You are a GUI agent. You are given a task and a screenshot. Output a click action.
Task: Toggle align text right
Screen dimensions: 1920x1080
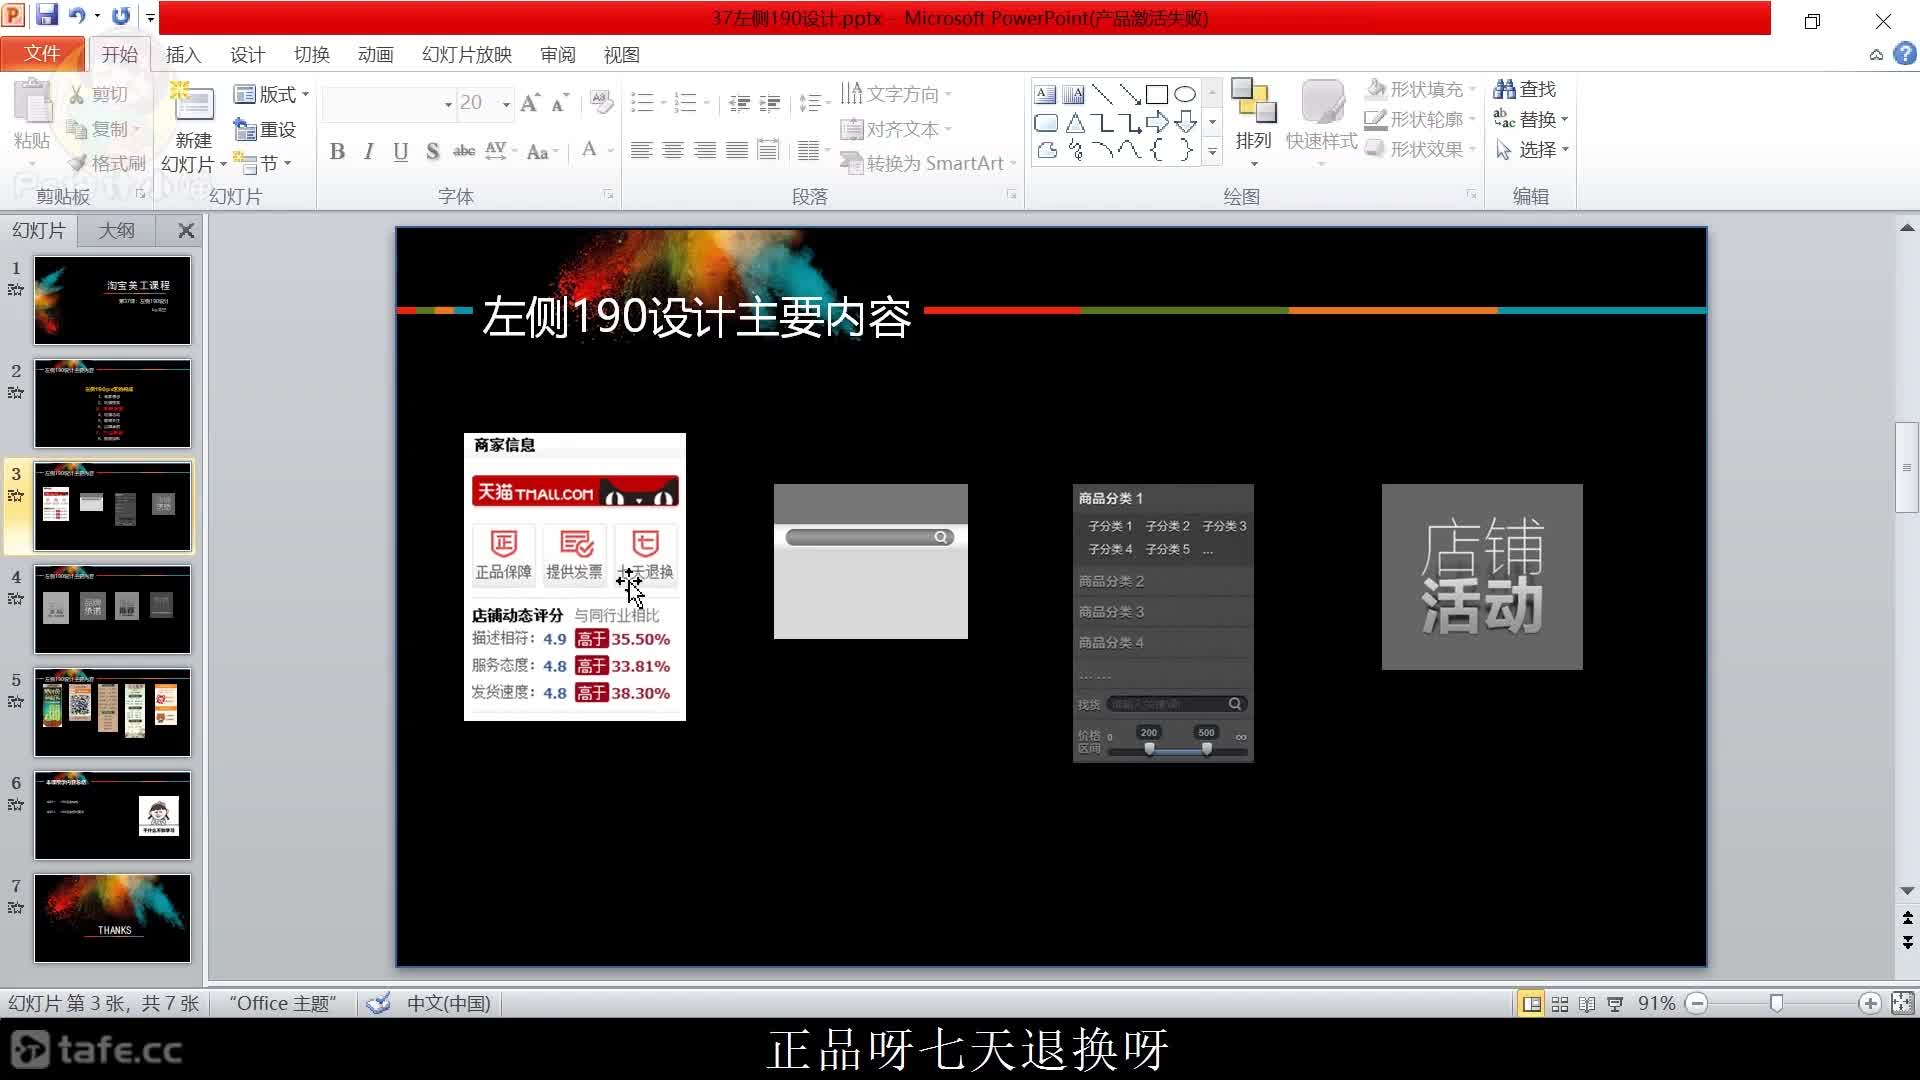[705, 151]
